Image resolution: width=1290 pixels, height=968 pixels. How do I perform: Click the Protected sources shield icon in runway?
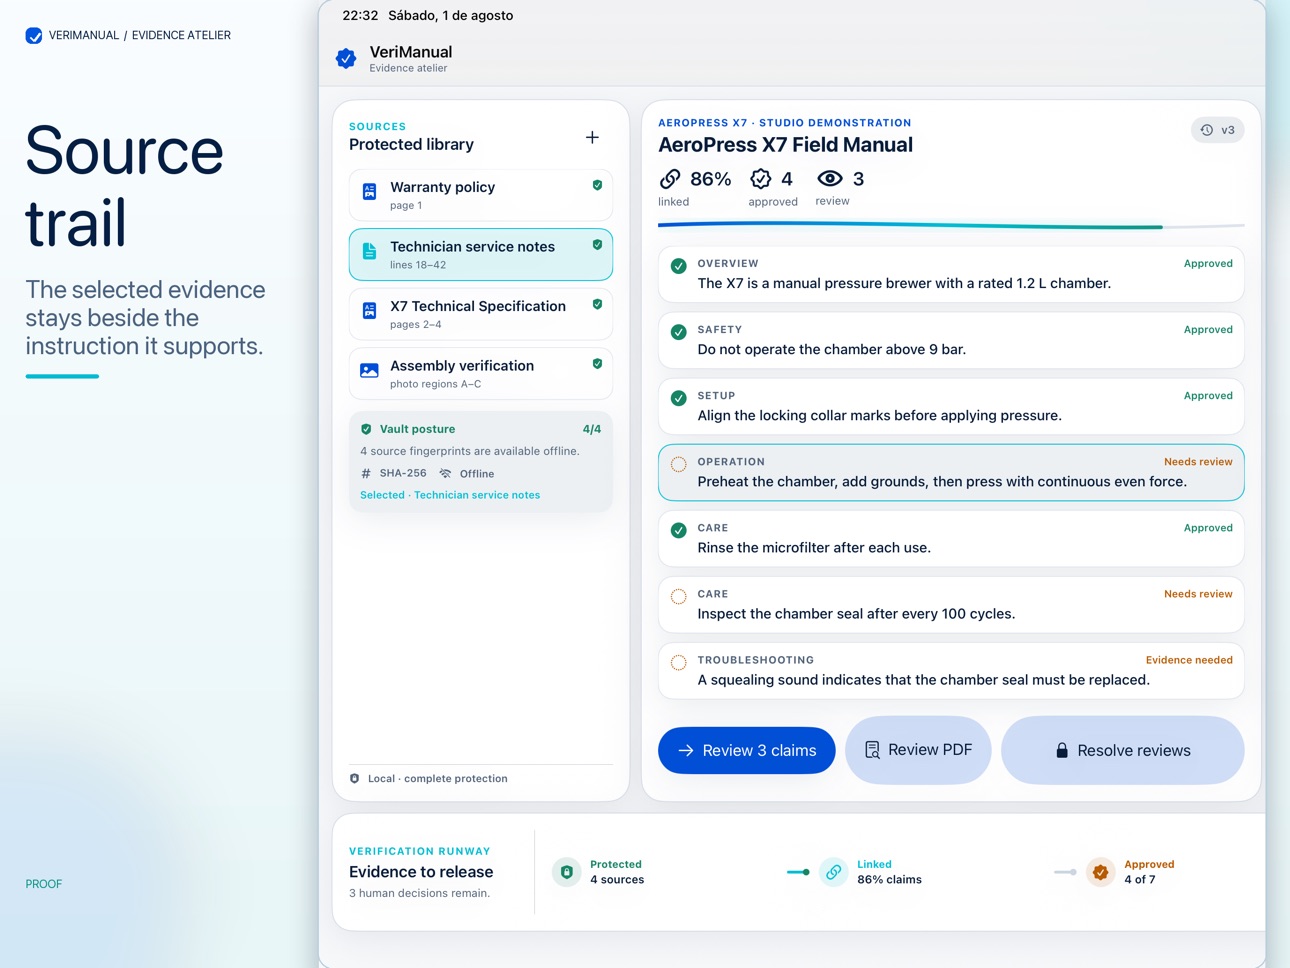click(x=567, y=872)
